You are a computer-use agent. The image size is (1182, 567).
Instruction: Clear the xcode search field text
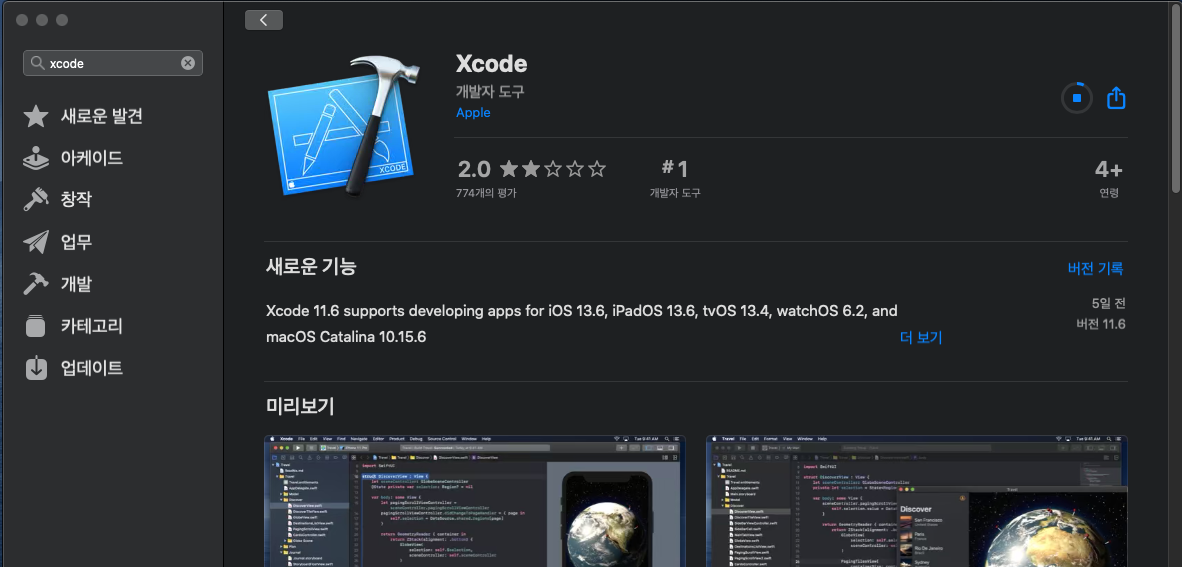tap(188, 63)
